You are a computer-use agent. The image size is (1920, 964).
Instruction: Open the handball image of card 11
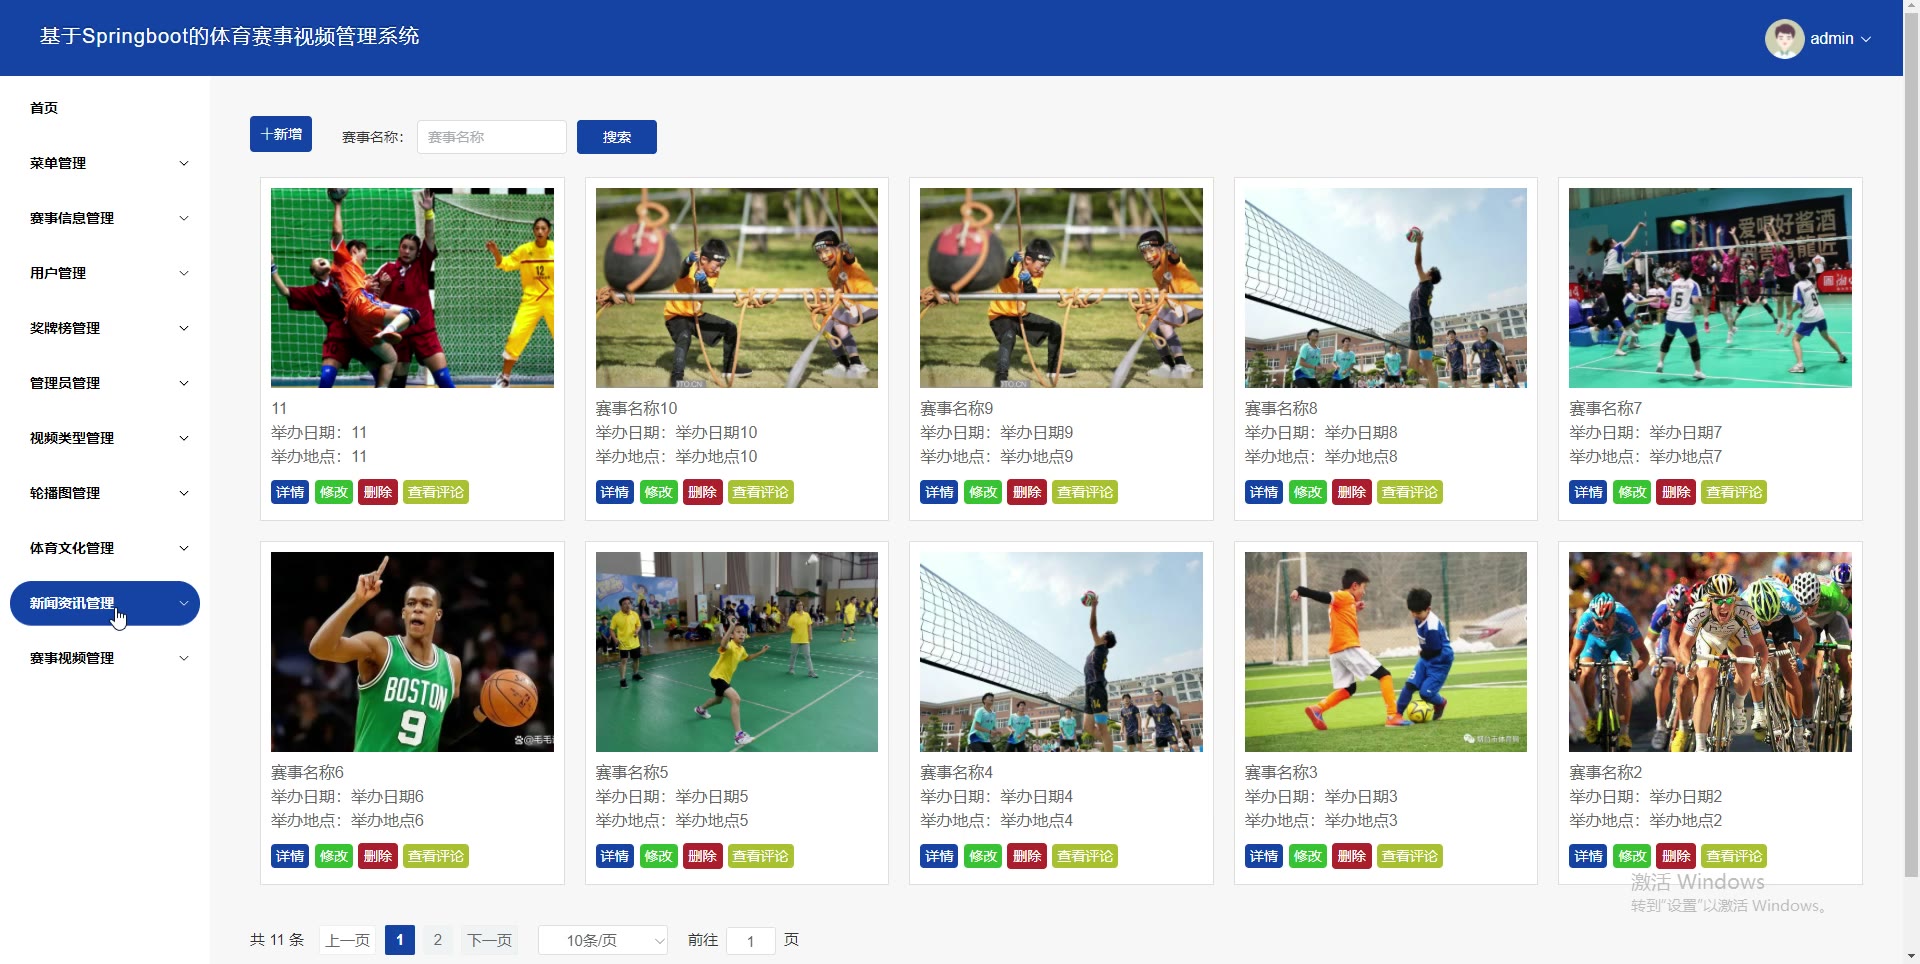412,288
